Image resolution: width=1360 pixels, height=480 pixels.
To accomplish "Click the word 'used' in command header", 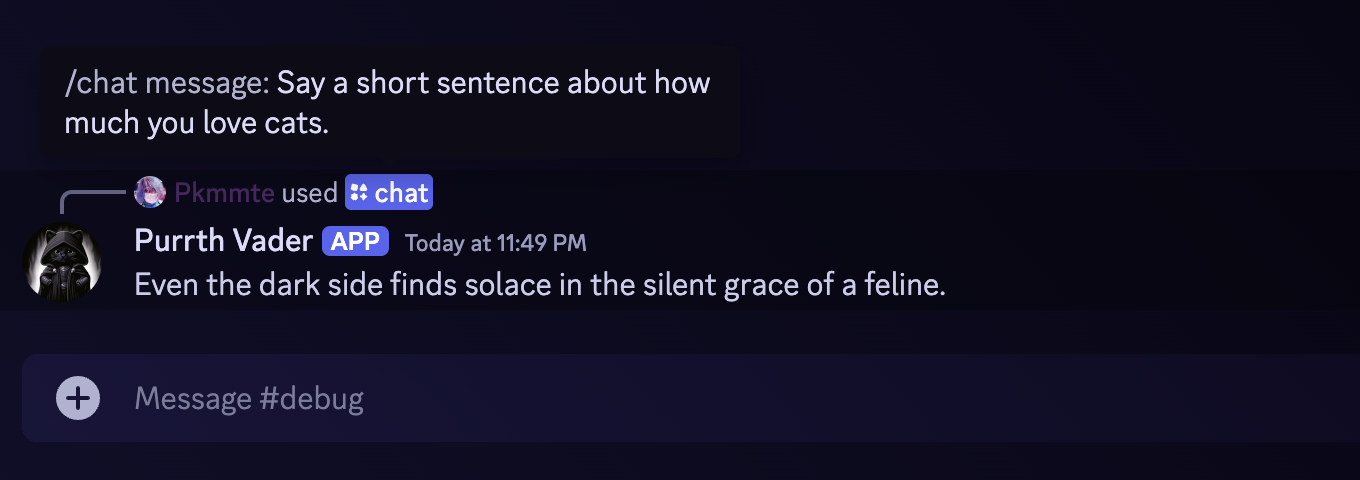I will [x=309, y=193].
